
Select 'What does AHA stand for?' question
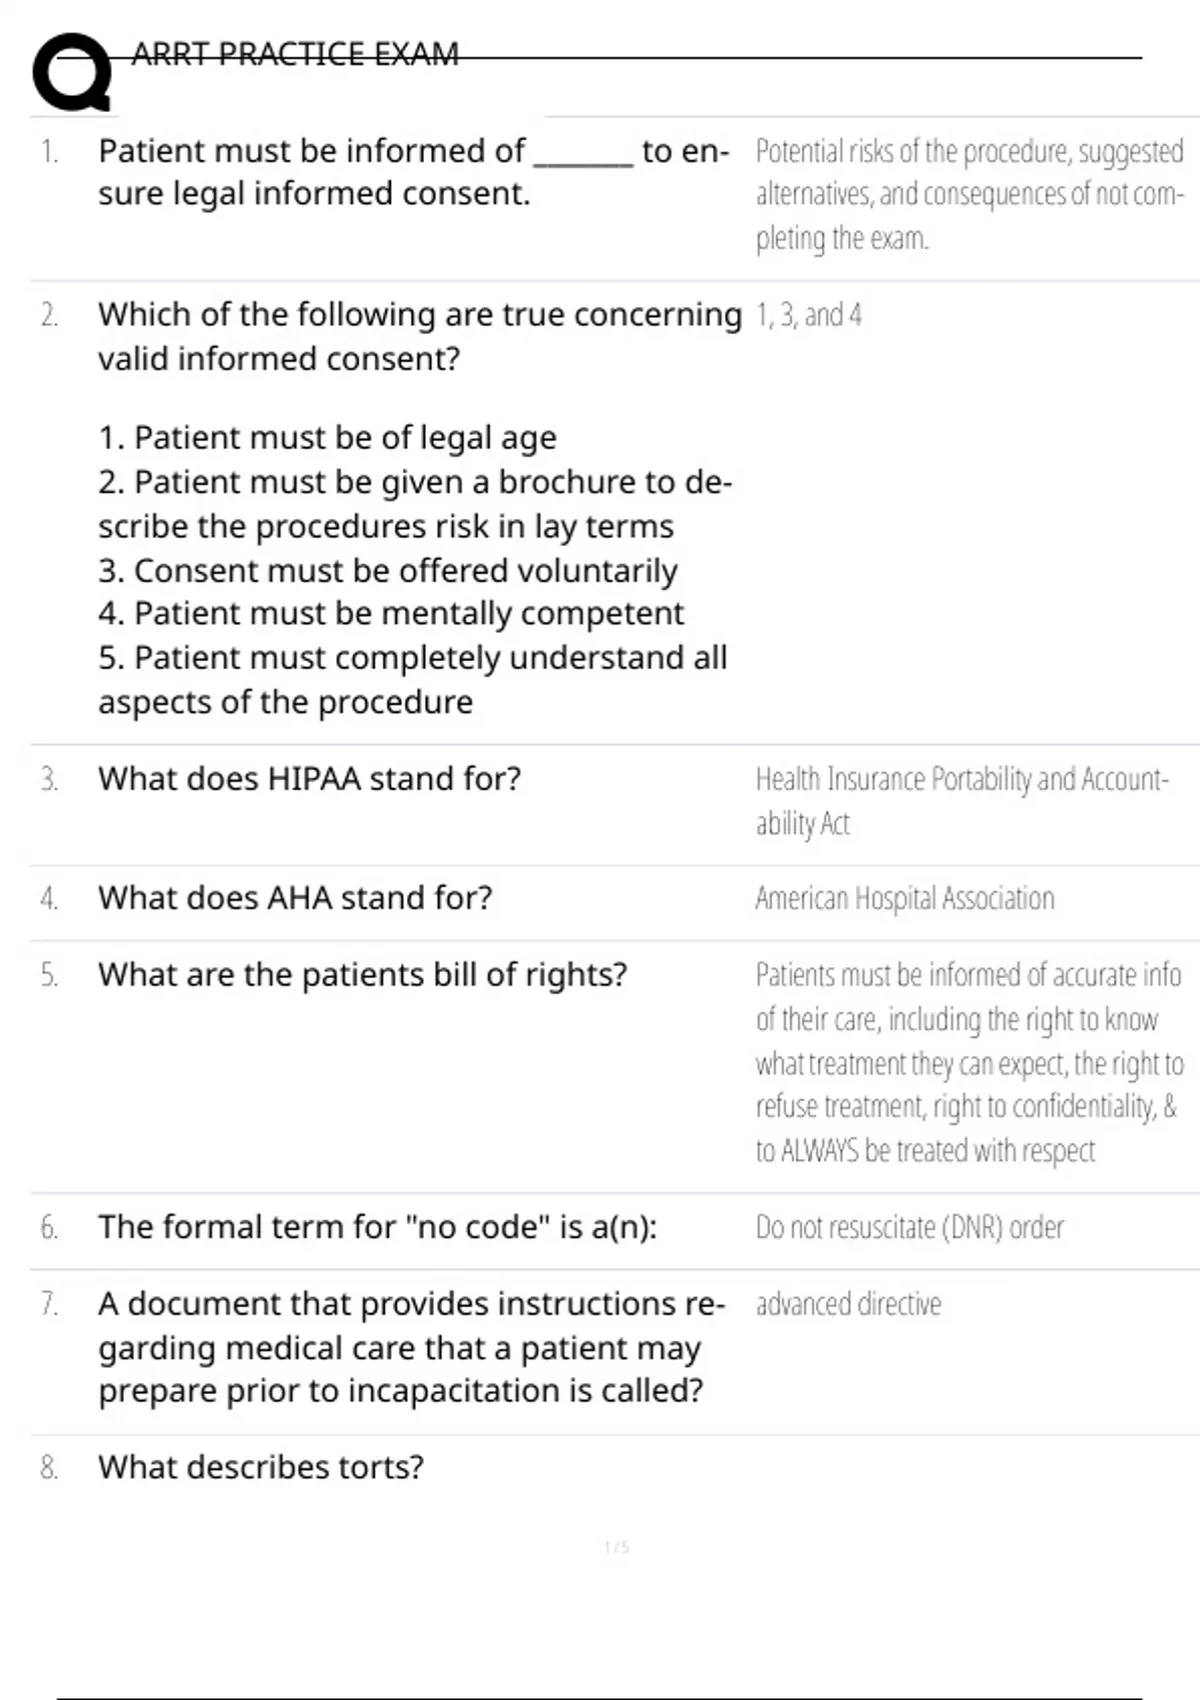pyautogui.click(x=295, y=898)
